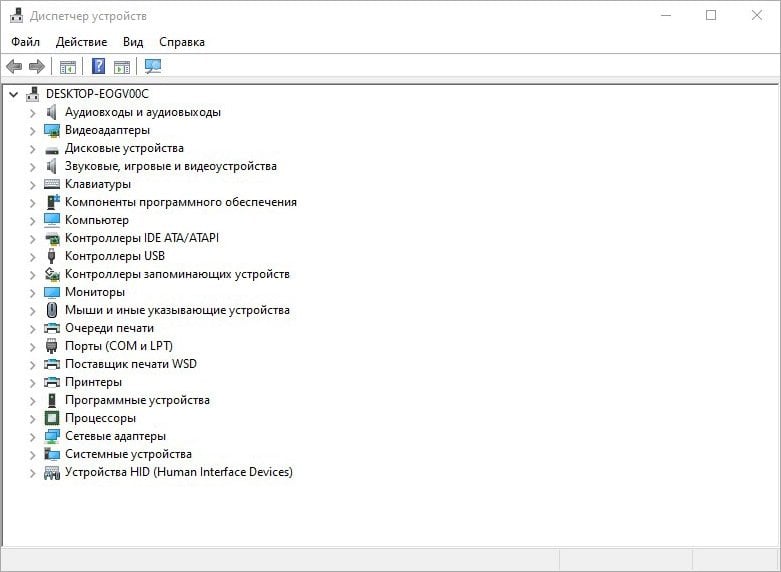Screen dimensions: 781x572
Task: Select the DESKTOP-EOGV00C computer name
Action: pos(97,94)
